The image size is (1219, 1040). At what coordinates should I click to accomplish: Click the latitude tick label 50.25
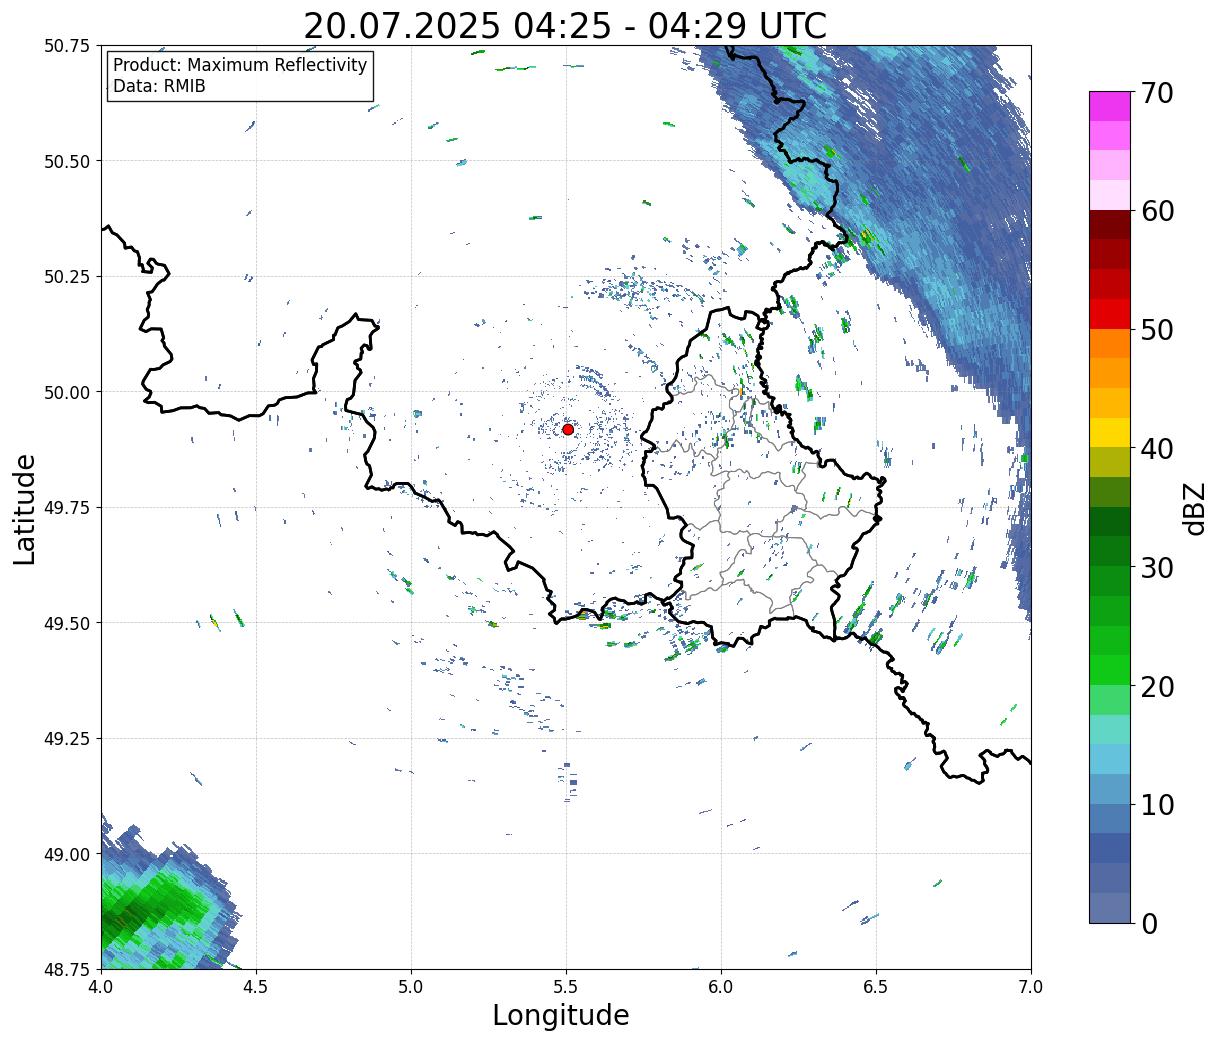[x=67, y=277]
